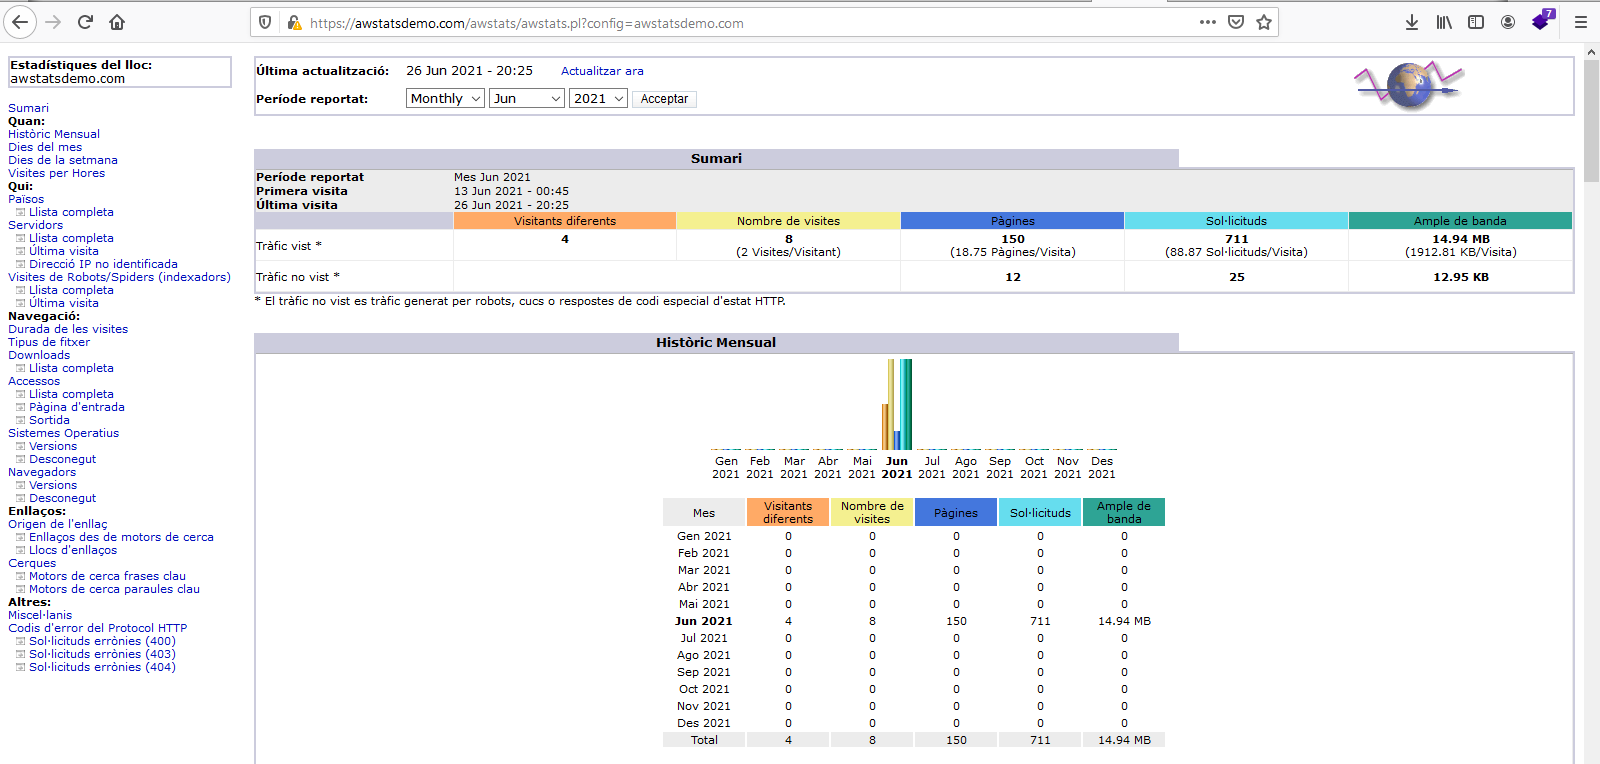Image resolution: width=1600 pixels, height=764 pixels.
Task: Click icon beside Països Llista completa
Action: [20, 212]
